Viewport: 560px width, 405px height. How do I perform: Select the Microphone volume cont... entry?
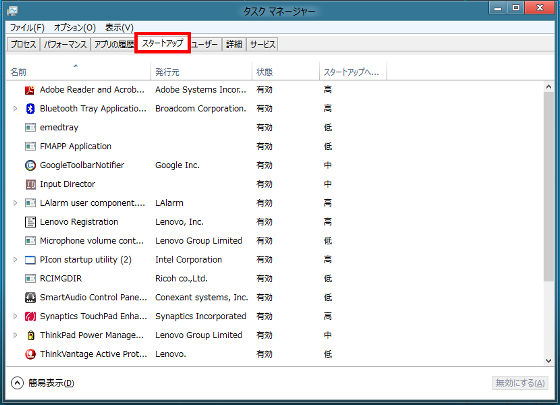[x=92, y=241]
